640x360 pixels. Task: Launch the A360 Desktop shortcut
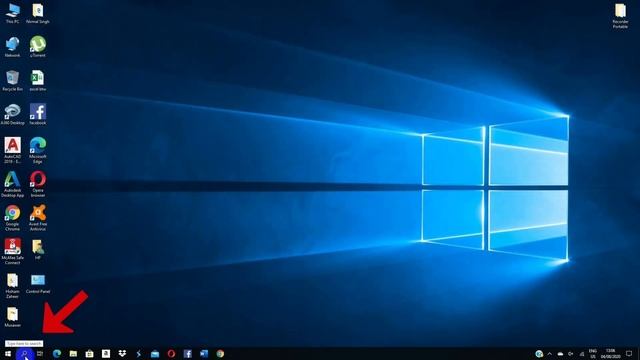(x=13, y=114)
